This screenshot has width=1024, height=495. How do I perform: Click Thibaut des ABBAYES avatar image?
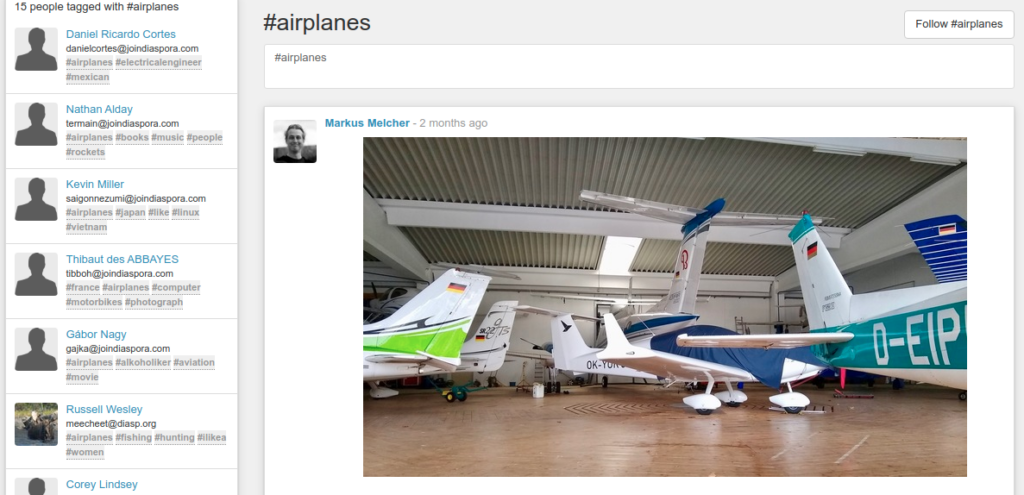[x=37, y=274]
